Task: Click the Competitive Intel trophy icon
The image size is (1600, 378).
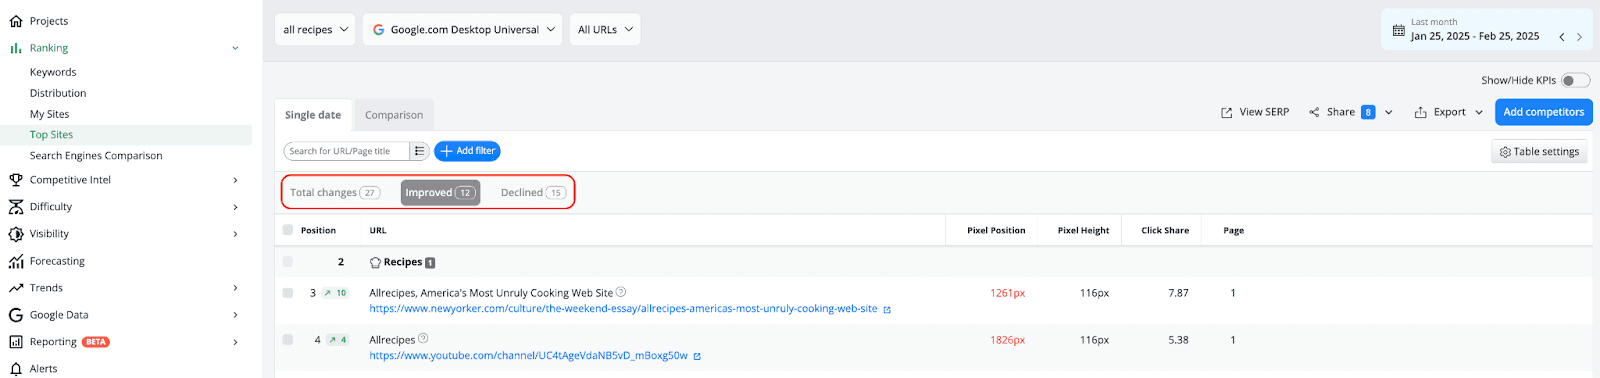Action: [x=16, y=180]
